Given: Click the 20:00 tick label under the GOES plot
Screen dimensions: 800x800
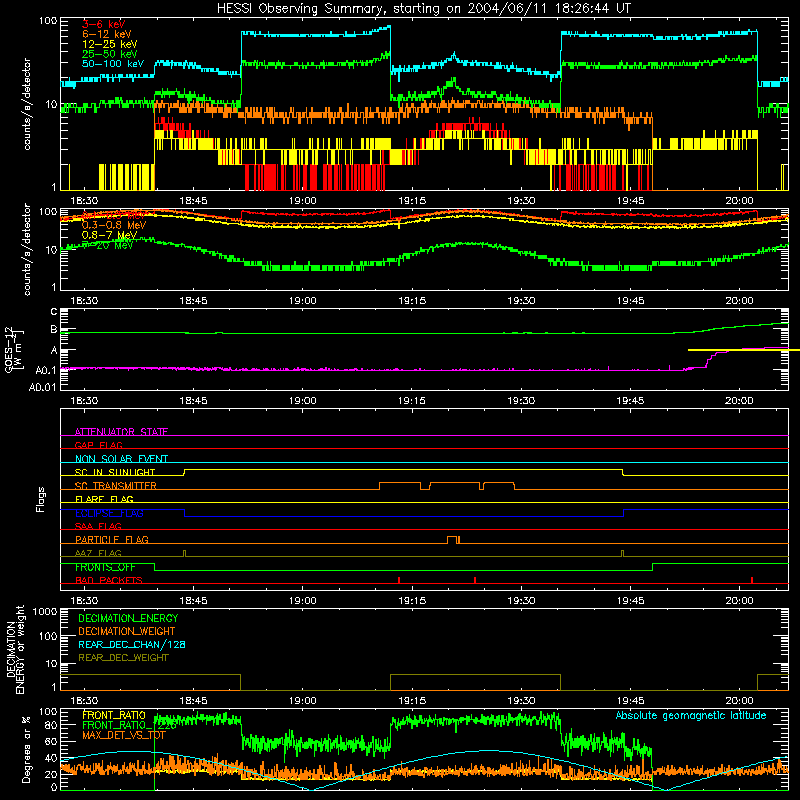Looking at the screenshot, I should [739, 401].
